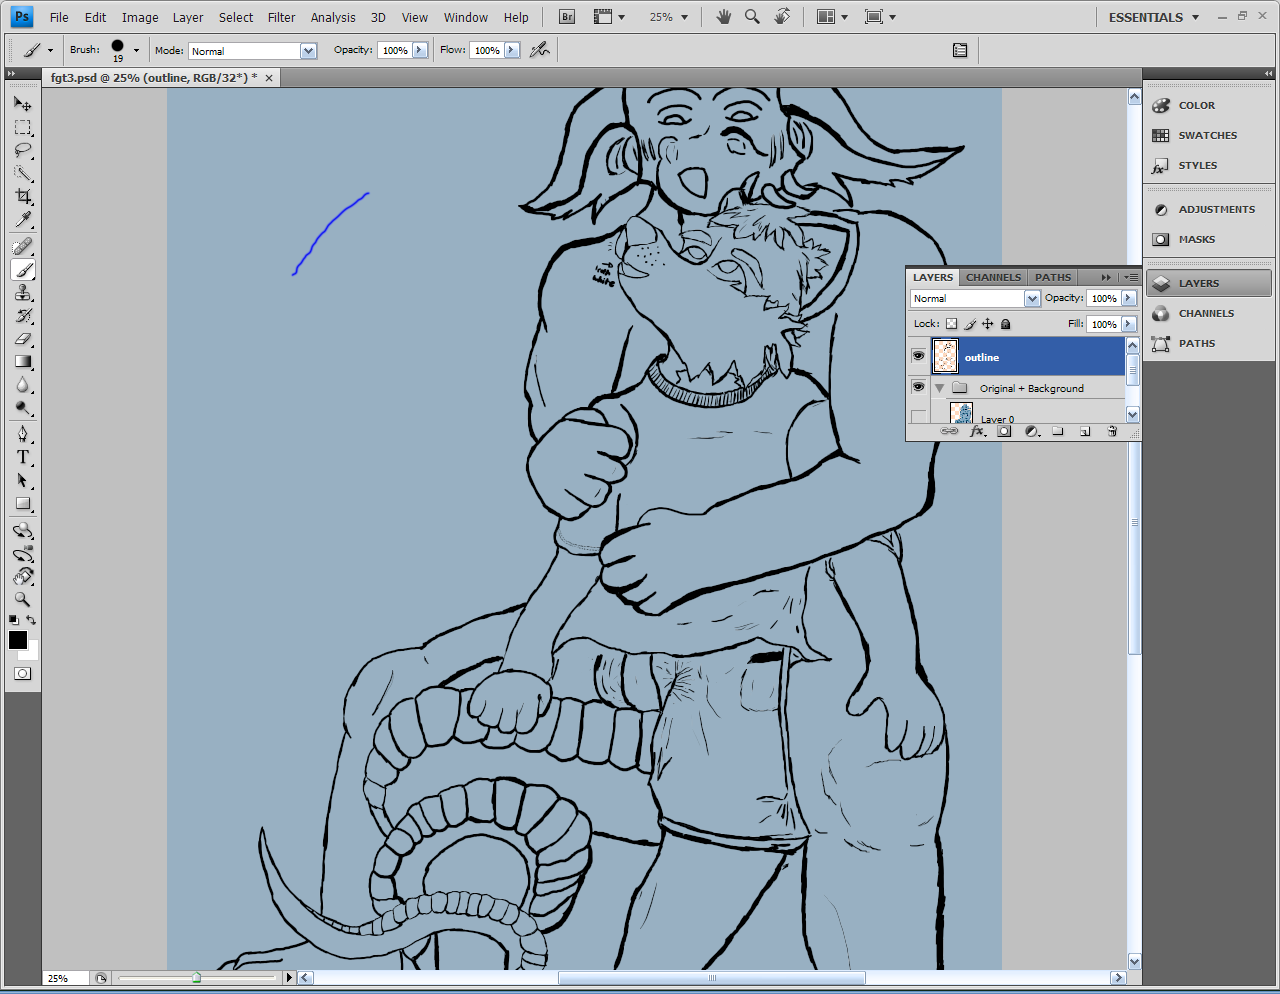Select the Eyedropper tool
The width and height of the screenshot is (1280, 994).
pos(22,220)
